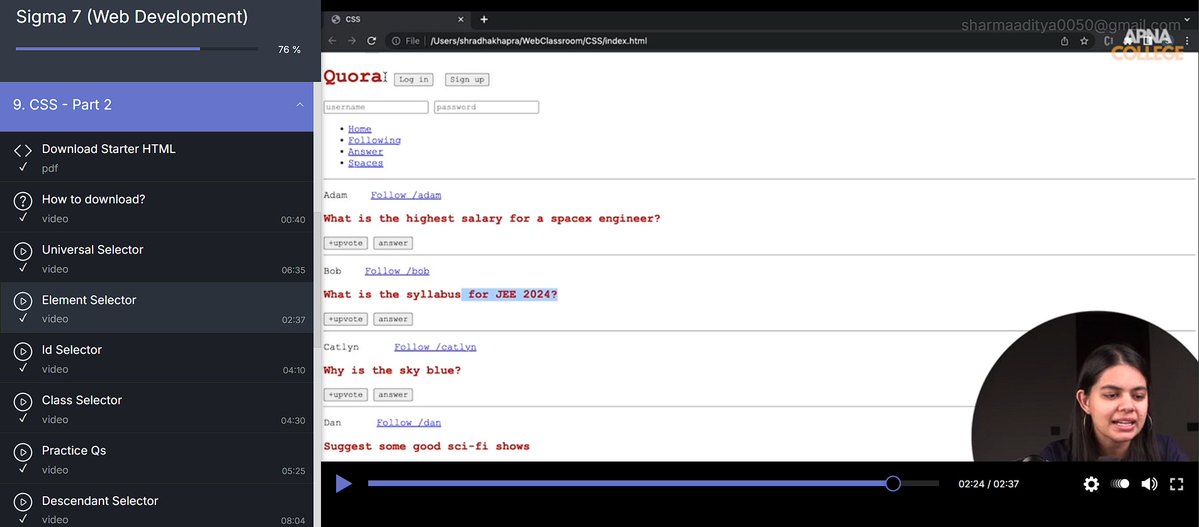1199x527 pixels.
Task: Click the Follow /bob link
Action: coord(397,272)
